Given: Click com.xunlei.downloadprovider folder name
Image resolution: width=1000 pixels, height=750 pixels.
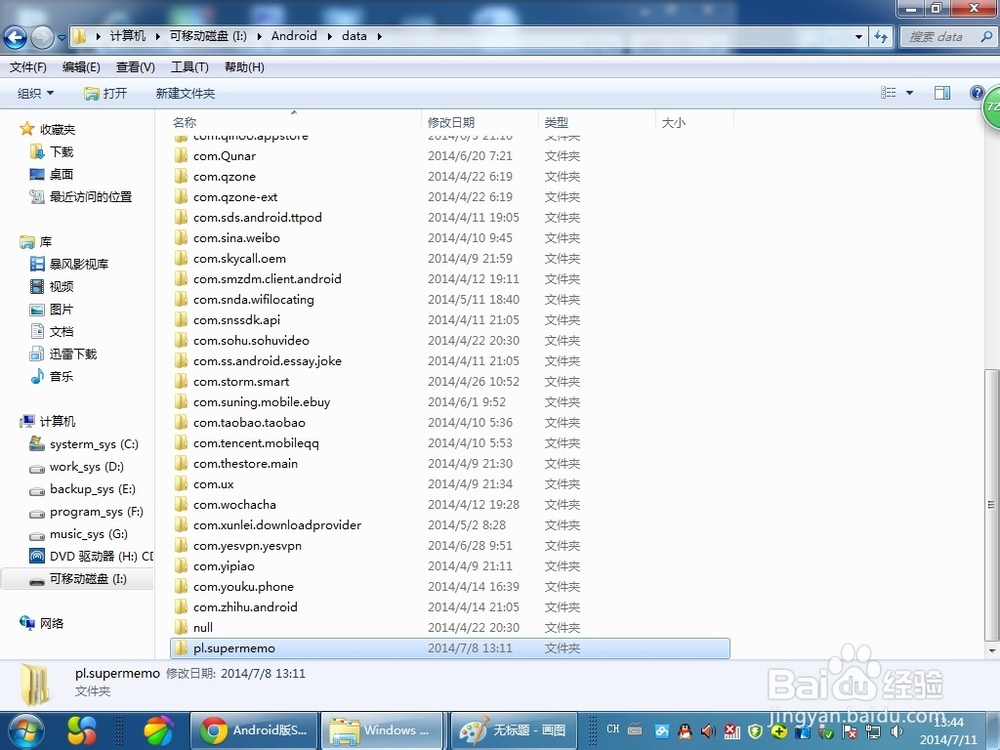Looking at the screenshot, I should pyautogui.click(x=277, y=525).
